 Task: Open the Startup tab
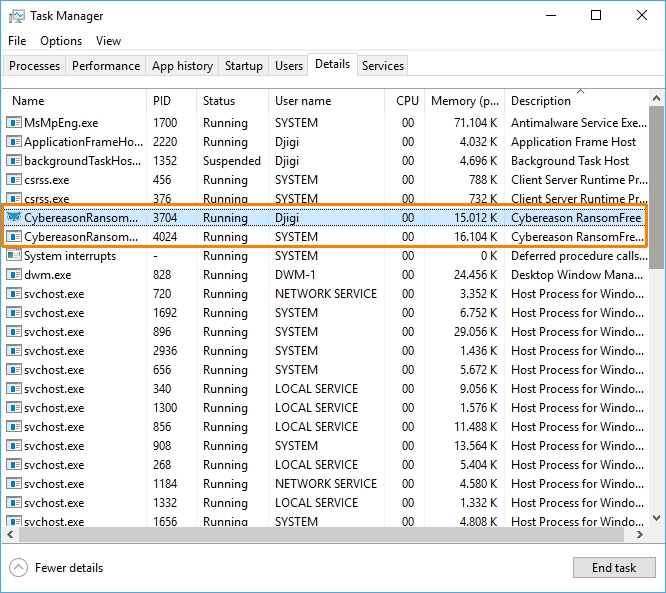click(243, 66)
